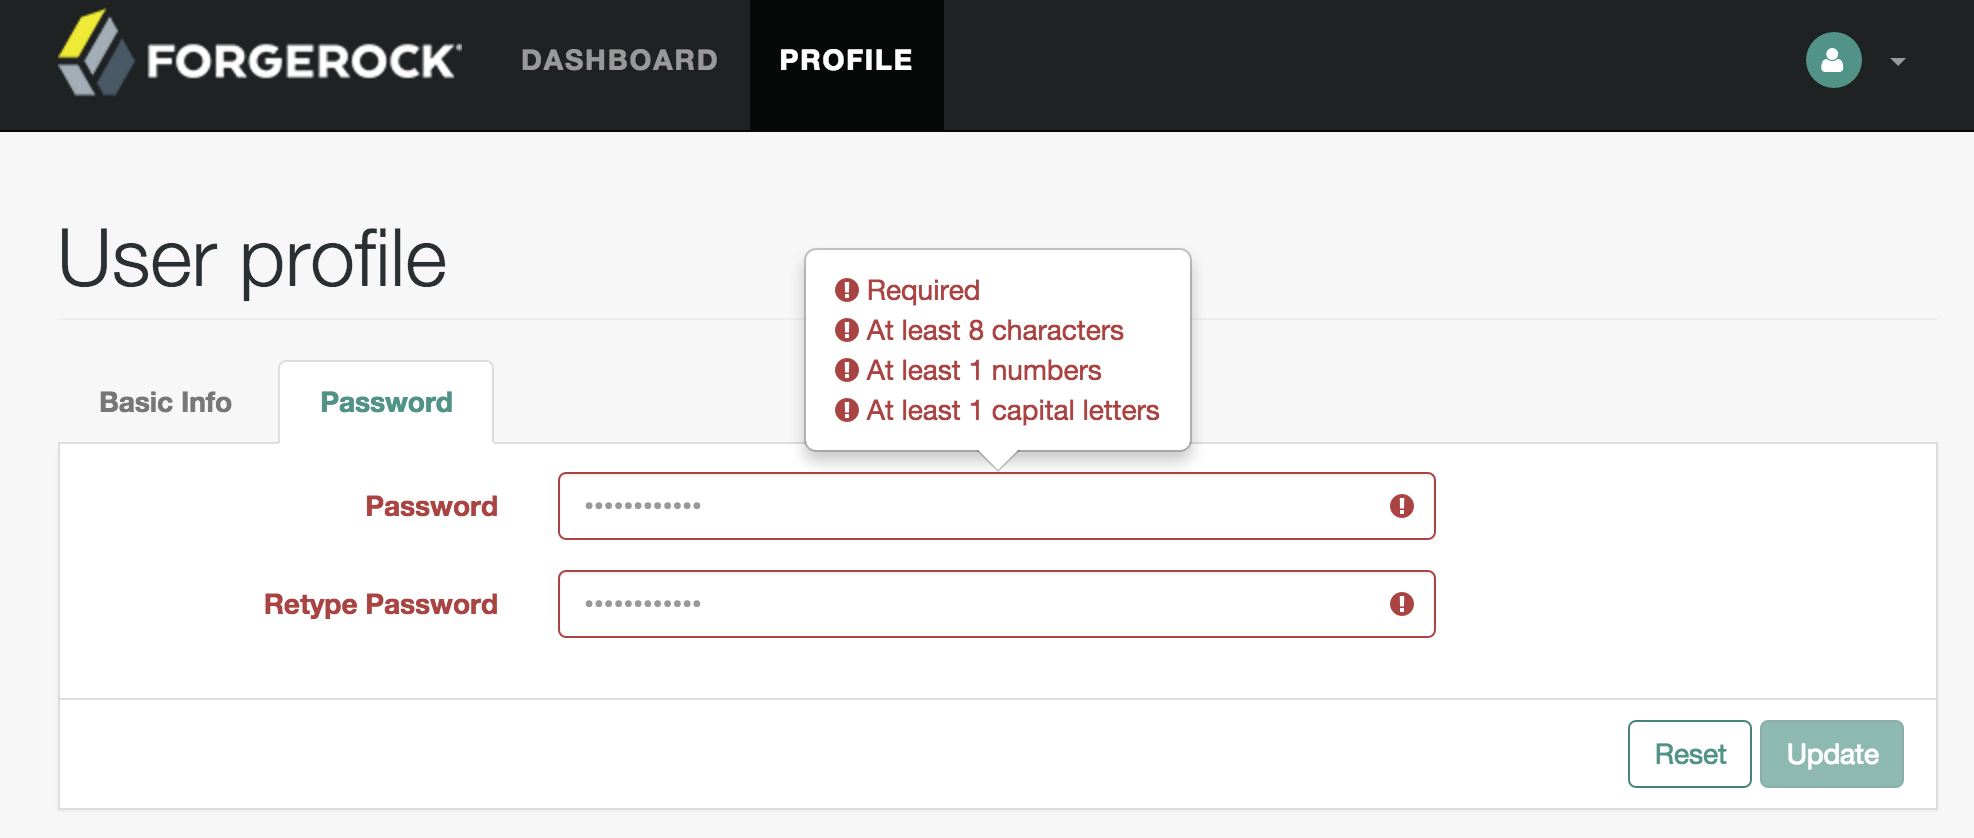Click the Reset button

pos(1689,754)
